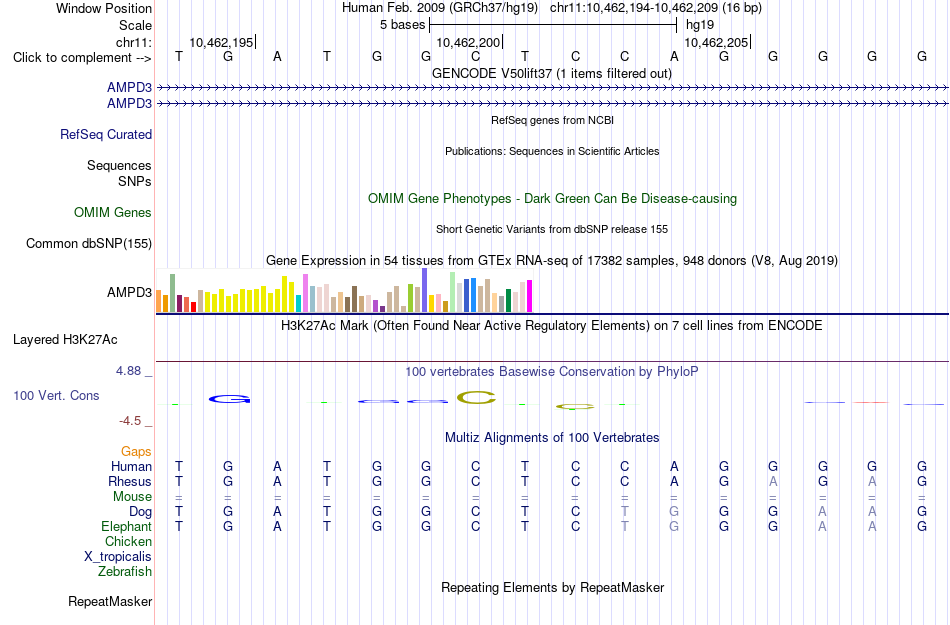
Task: Select the 'Rhesus' species label
Action: pyautogui.click(x=130, y=481)
